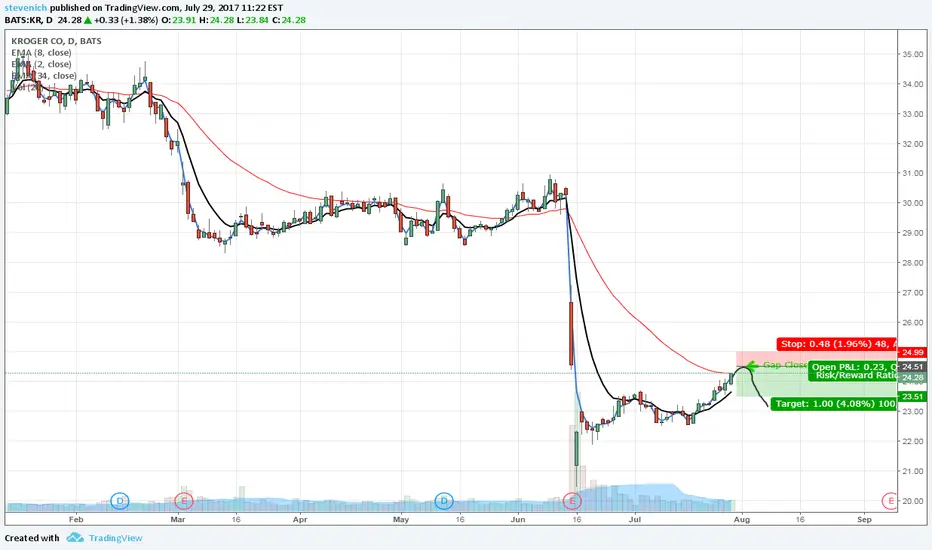Click the O:23.91 open value
The height and width of the screenshot is (550, 932).
point(178,20)
